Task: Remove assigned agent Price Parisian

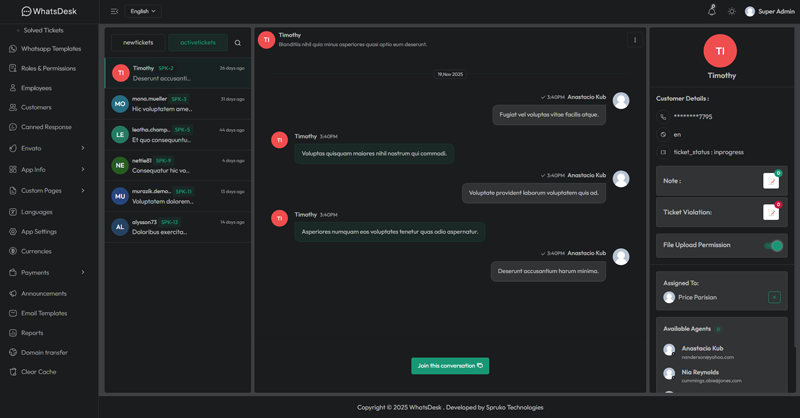Action: tap(774, 297)
